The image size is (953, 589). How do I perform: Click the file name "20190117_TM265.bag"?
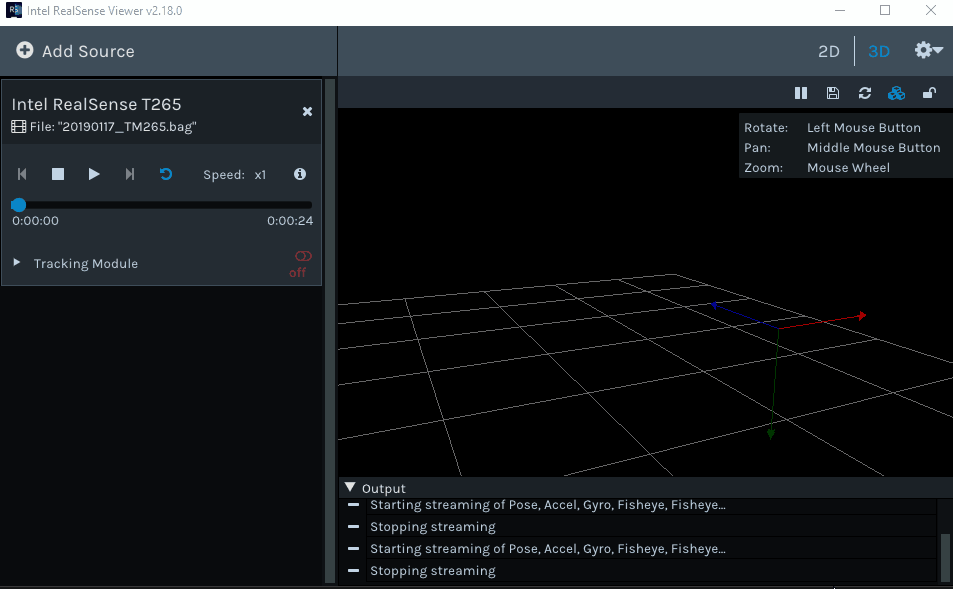click(x=127, y=127)
